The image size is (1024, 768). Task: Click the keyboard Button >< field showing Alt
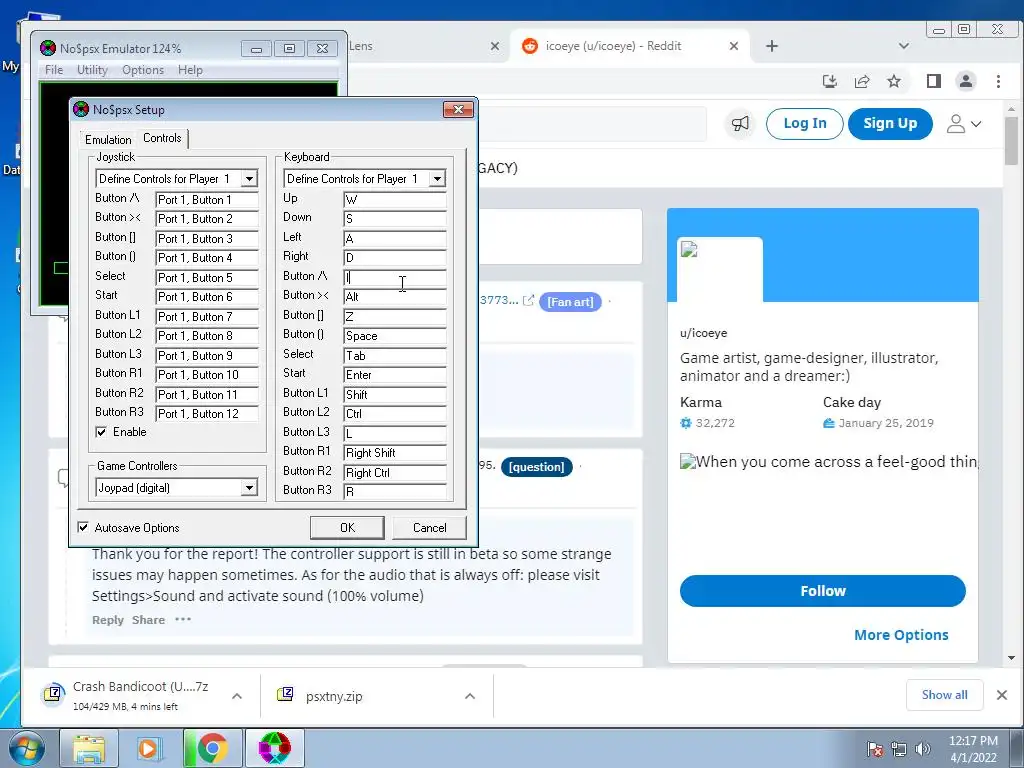(x=395, y=296)
